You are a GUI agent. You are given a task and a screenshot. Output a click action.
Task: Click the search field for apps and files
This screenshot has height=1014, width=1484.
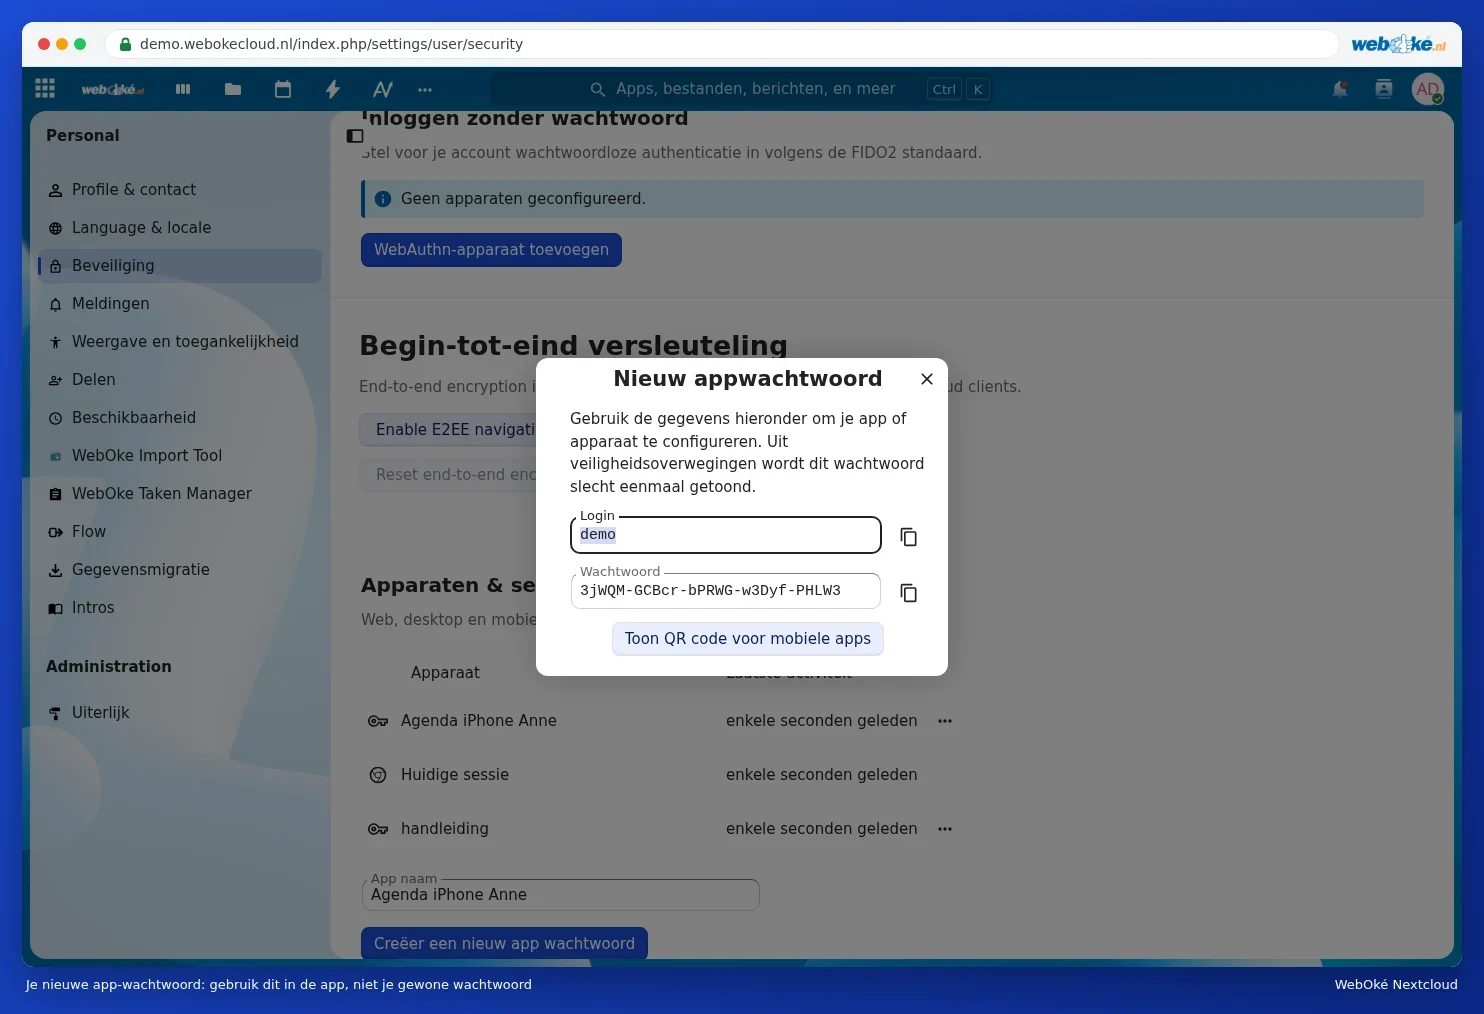coord(742,89)
